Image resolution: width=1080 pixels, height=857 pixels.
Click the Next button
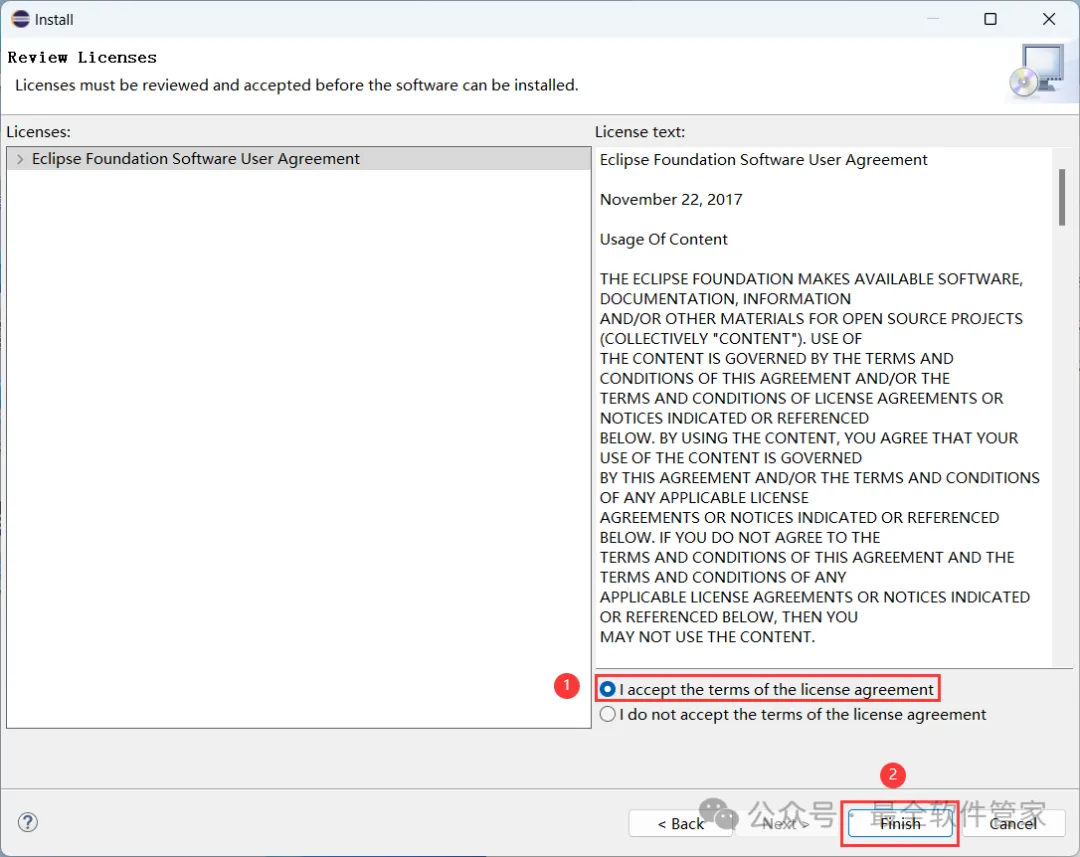(x=786, y=823)
